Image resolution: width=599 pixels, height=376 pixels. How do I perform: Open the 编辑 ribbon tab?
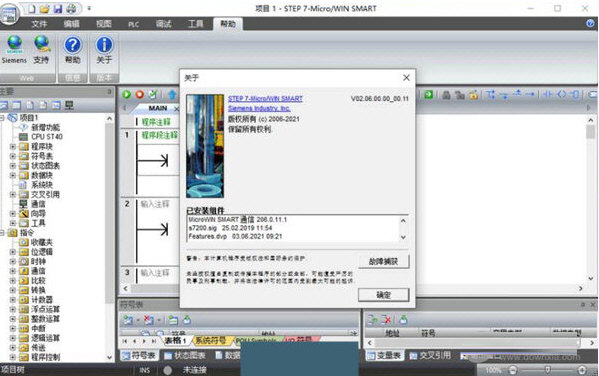point(71,24)
